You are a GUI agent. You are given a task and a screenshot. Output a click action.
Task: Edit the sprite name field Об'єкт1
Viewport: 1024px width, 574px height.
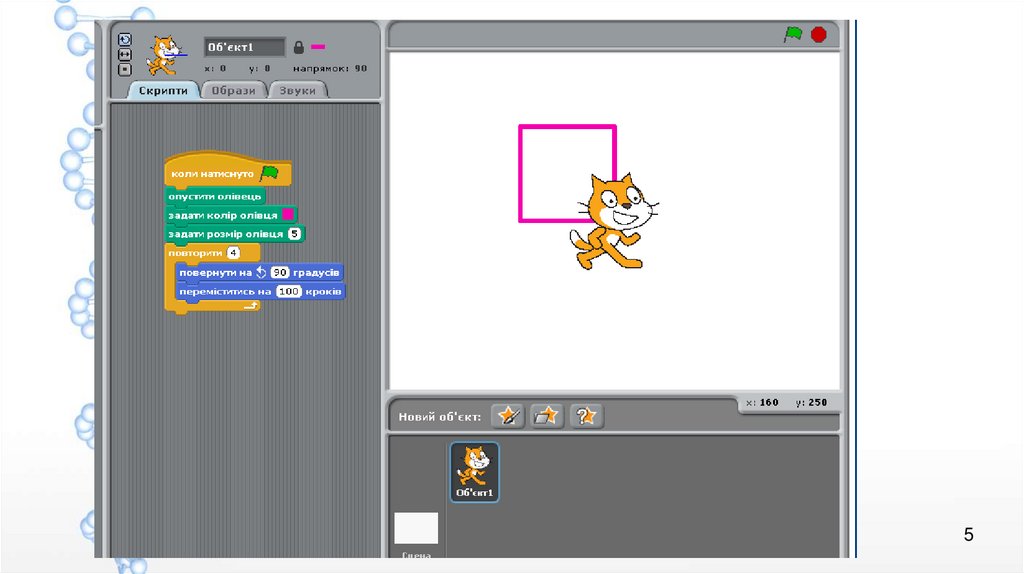244,47
